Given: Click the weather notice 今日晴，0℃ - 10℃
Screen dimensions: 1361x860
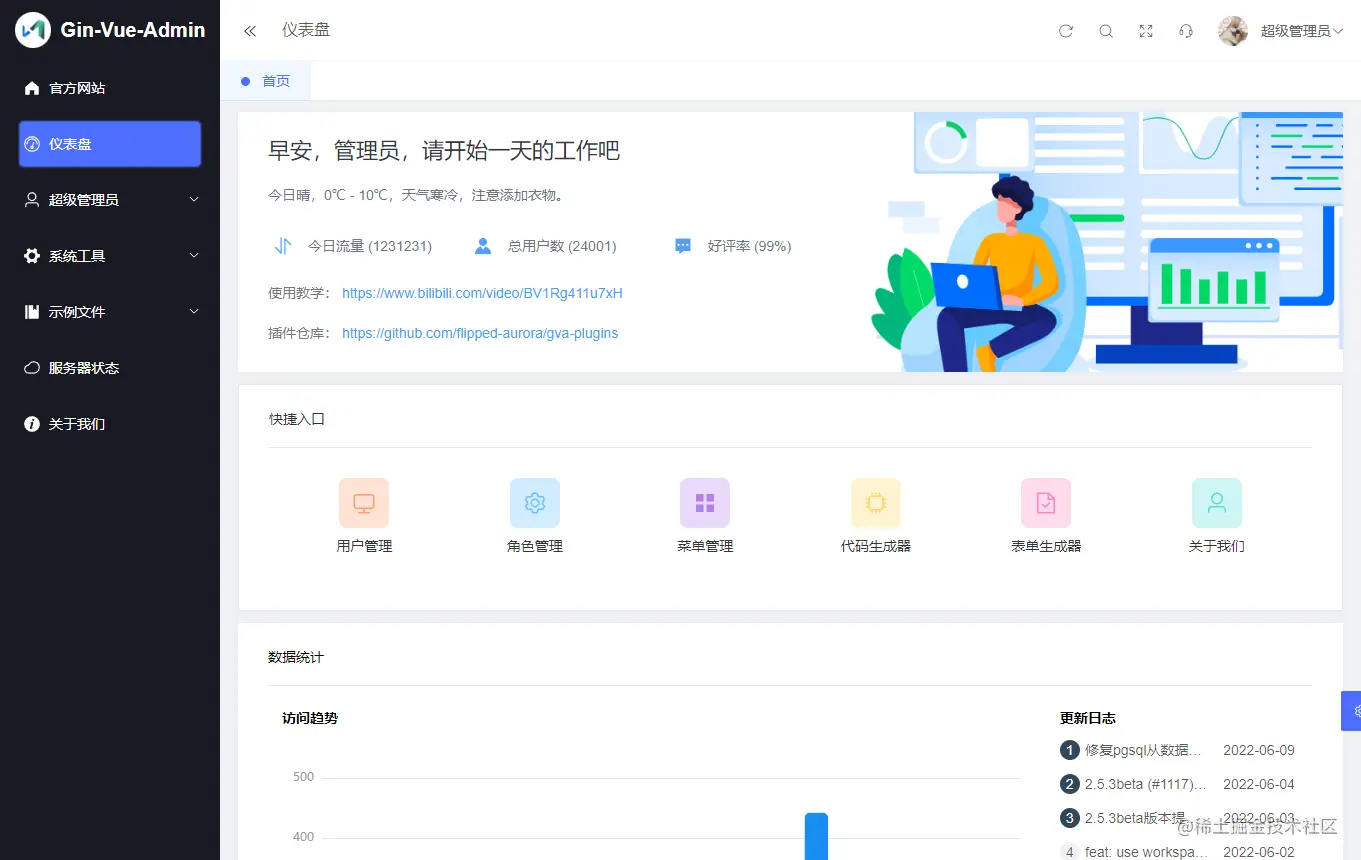Looking at the screenshot, I should pyautogui.click(x=418, y=195).
